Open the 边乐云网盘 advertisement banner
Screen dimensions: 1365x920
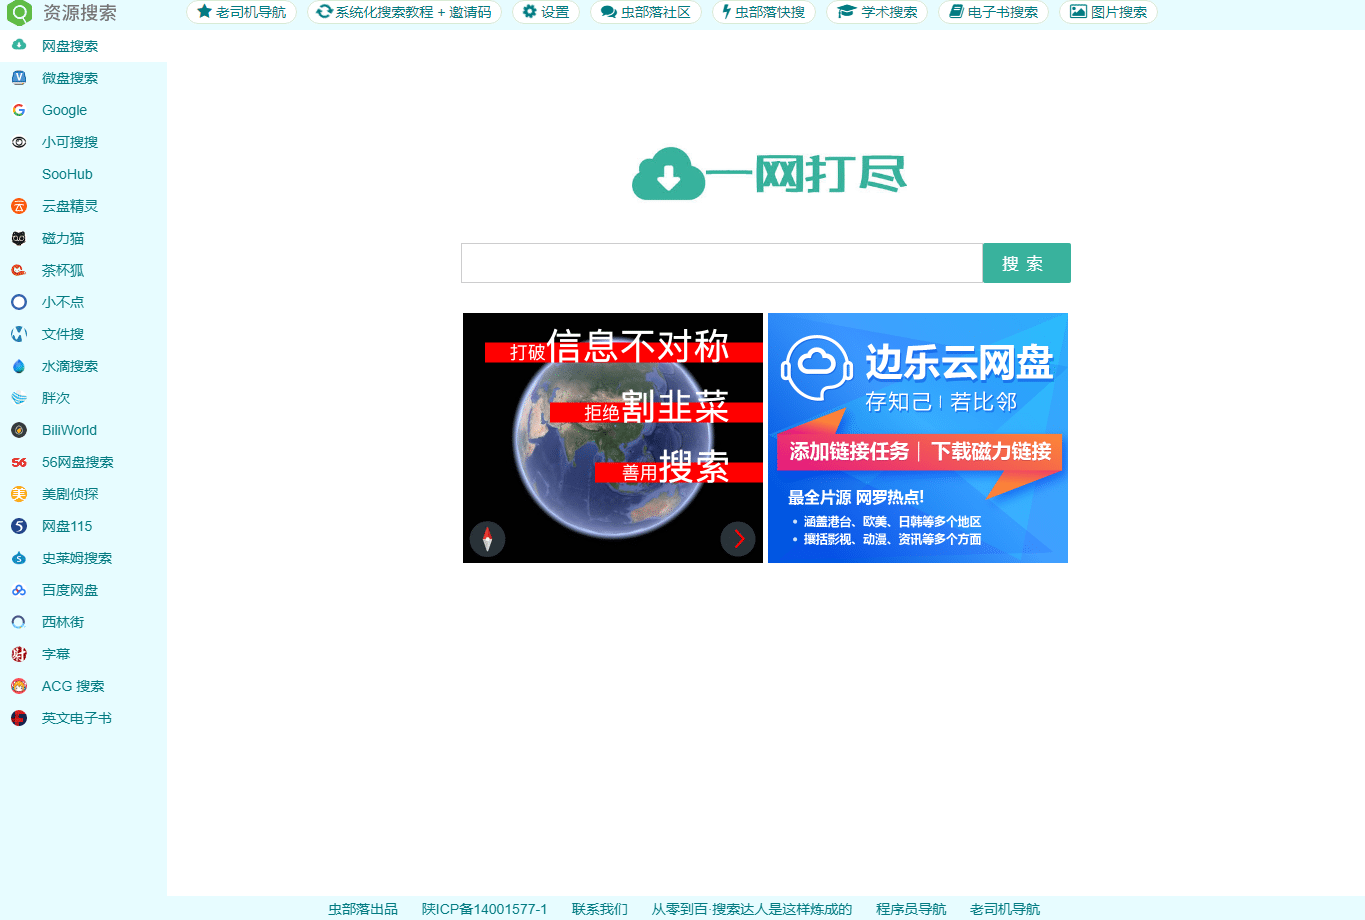[917, 438]
